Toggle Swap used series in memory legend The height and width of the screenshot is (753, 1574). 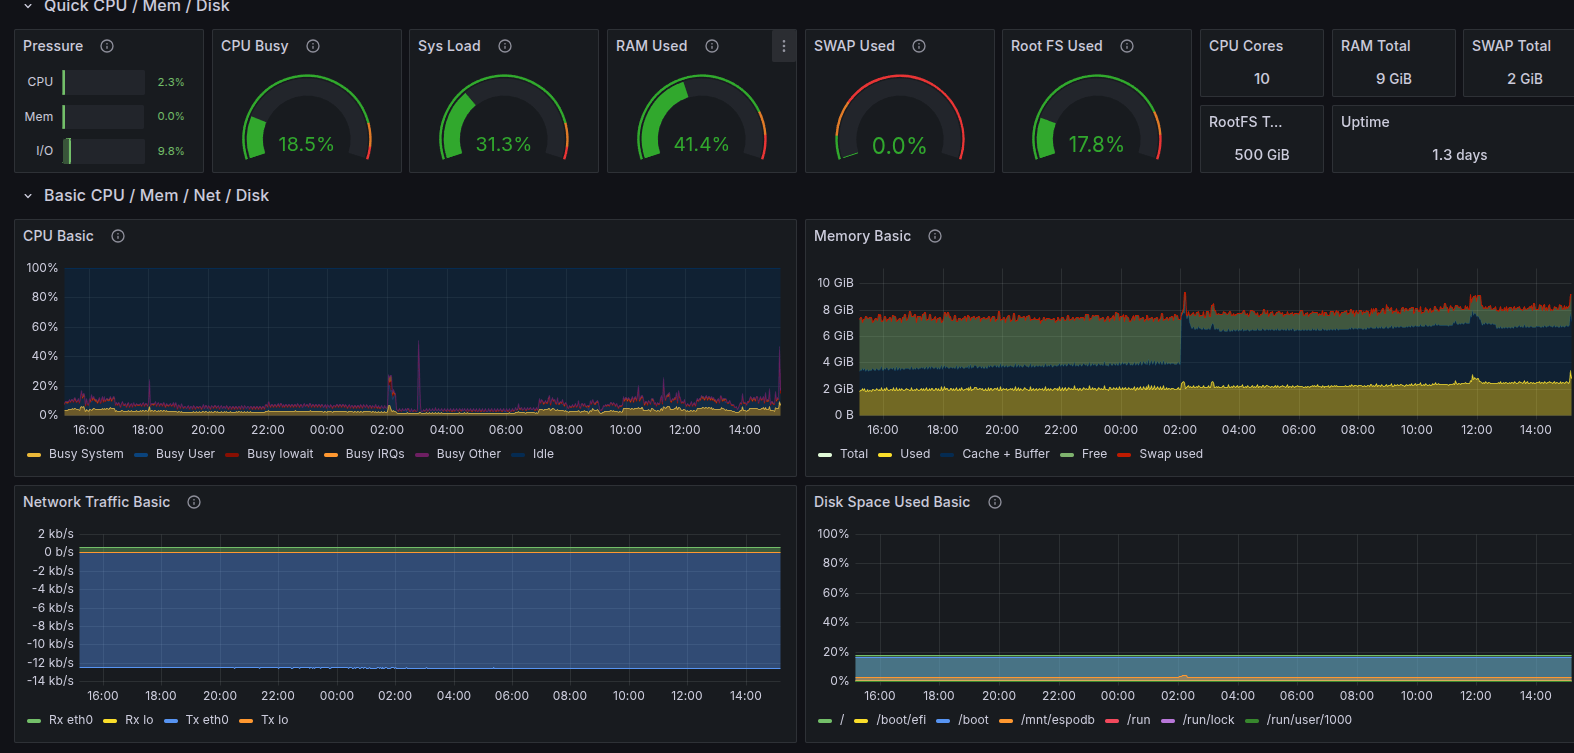point(1170,454)
